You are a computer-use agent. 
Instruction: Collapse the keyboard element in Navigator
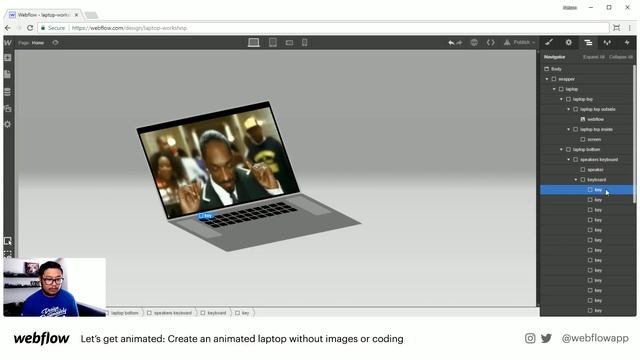[576, 180]
